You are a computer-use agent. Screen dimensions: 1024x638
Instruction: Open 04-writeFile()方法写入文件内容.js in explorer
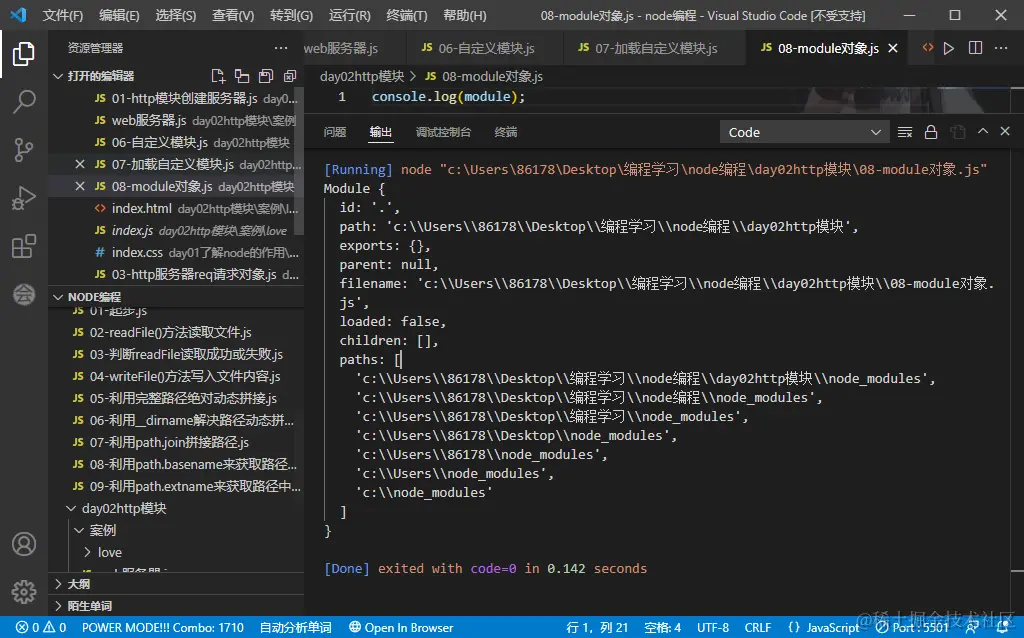point(184,377)
